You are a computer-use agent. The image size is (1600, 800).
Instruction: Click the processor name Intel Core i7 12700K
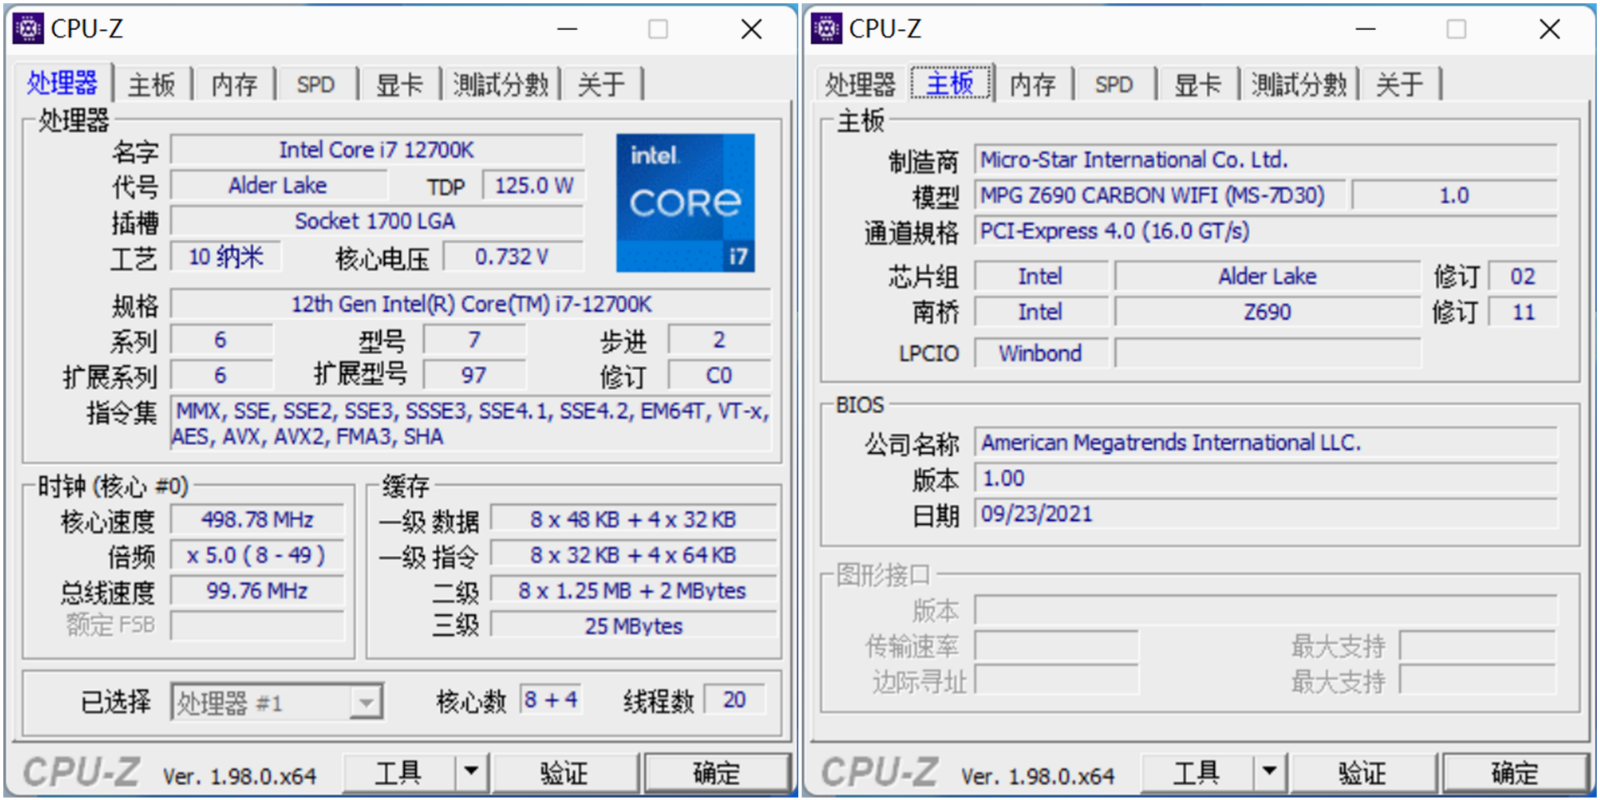tap(377, 150)
